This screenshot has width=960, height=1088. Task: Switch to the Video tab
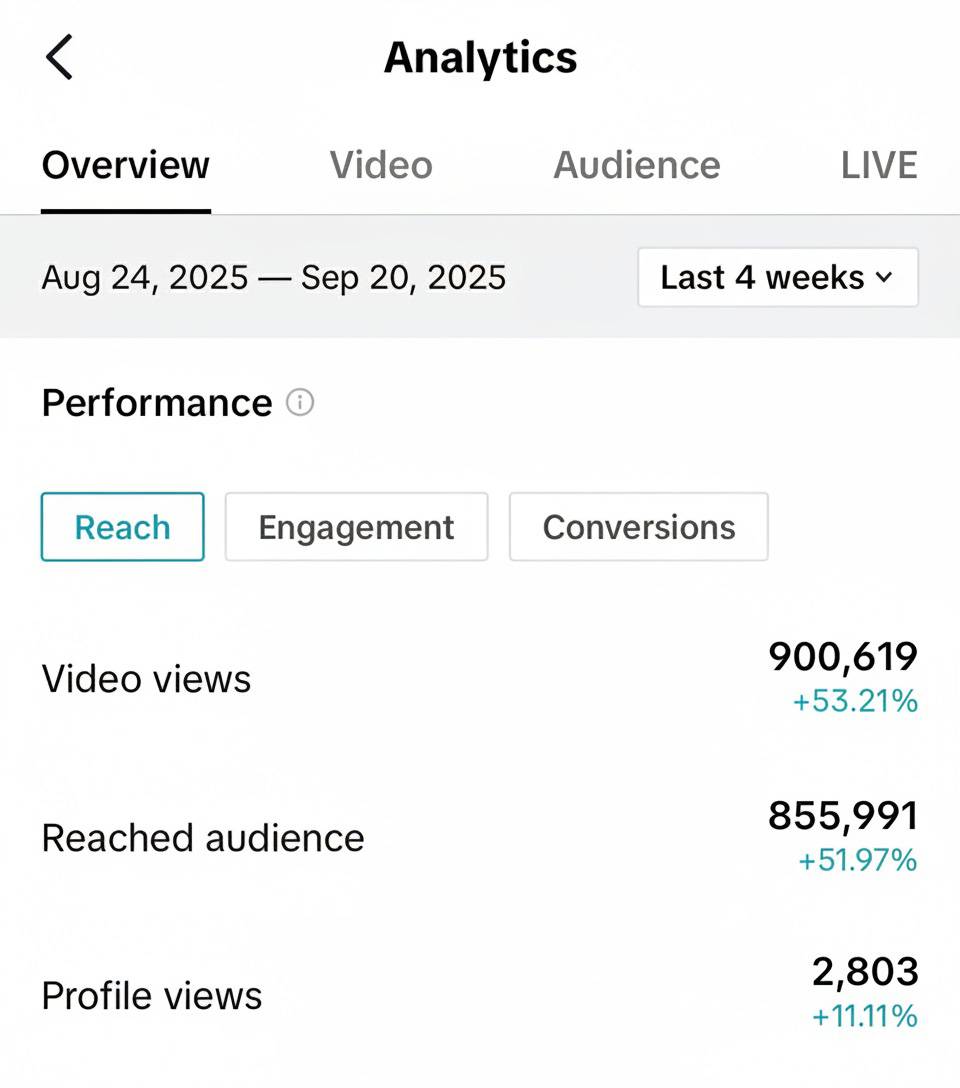pos(380,165)
